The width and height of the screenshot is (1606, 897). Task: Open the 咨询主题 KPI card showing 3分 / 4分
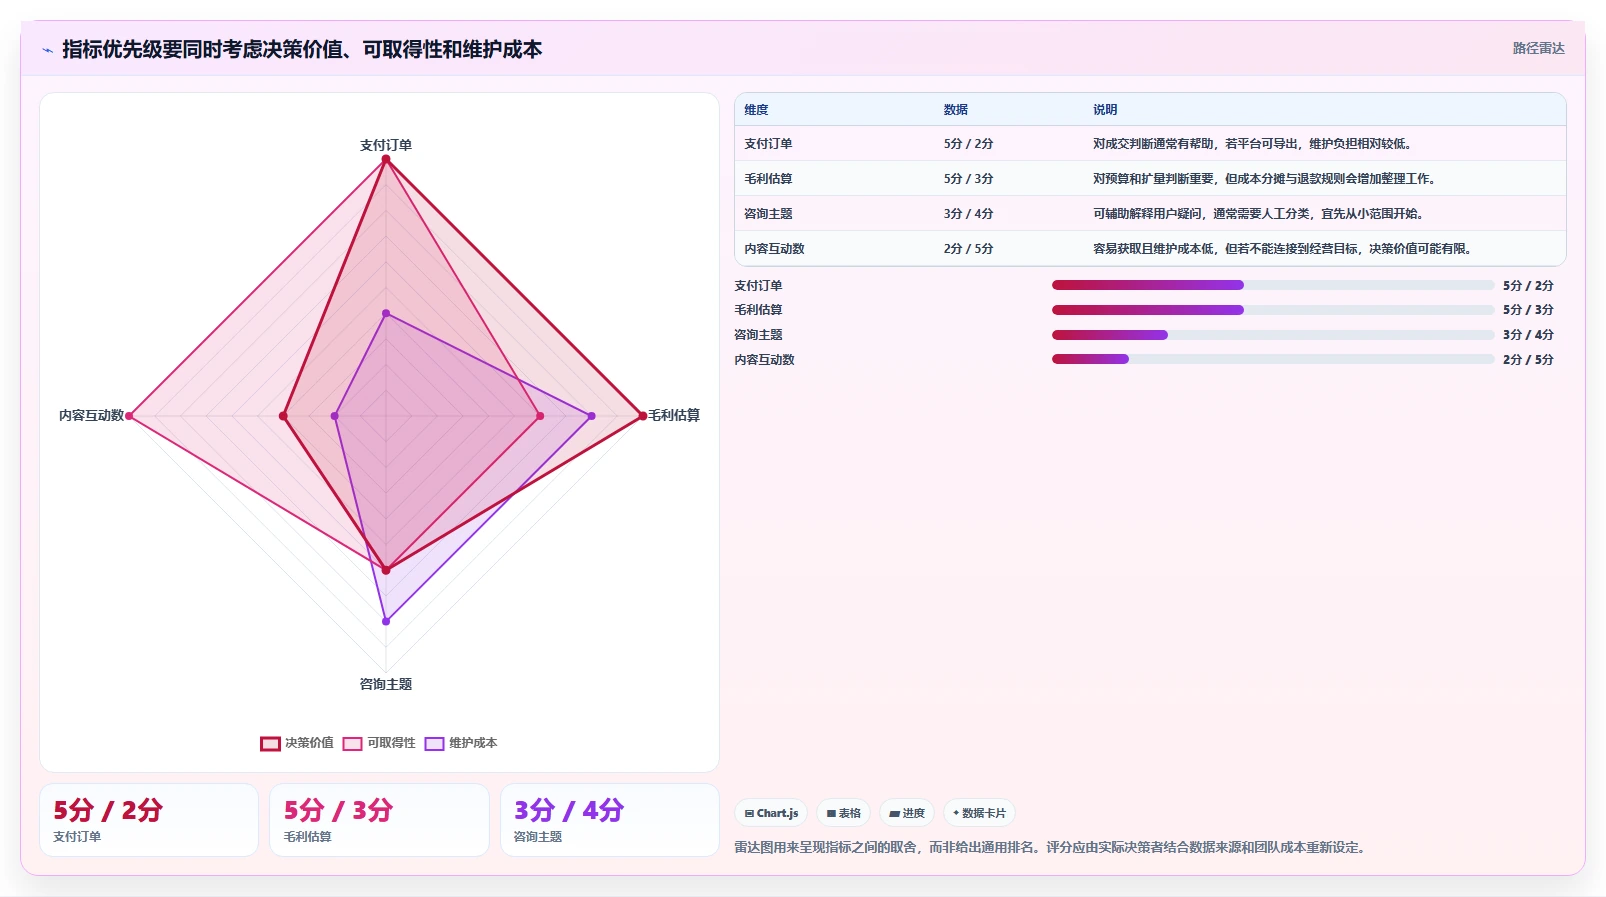coord(609,820)
